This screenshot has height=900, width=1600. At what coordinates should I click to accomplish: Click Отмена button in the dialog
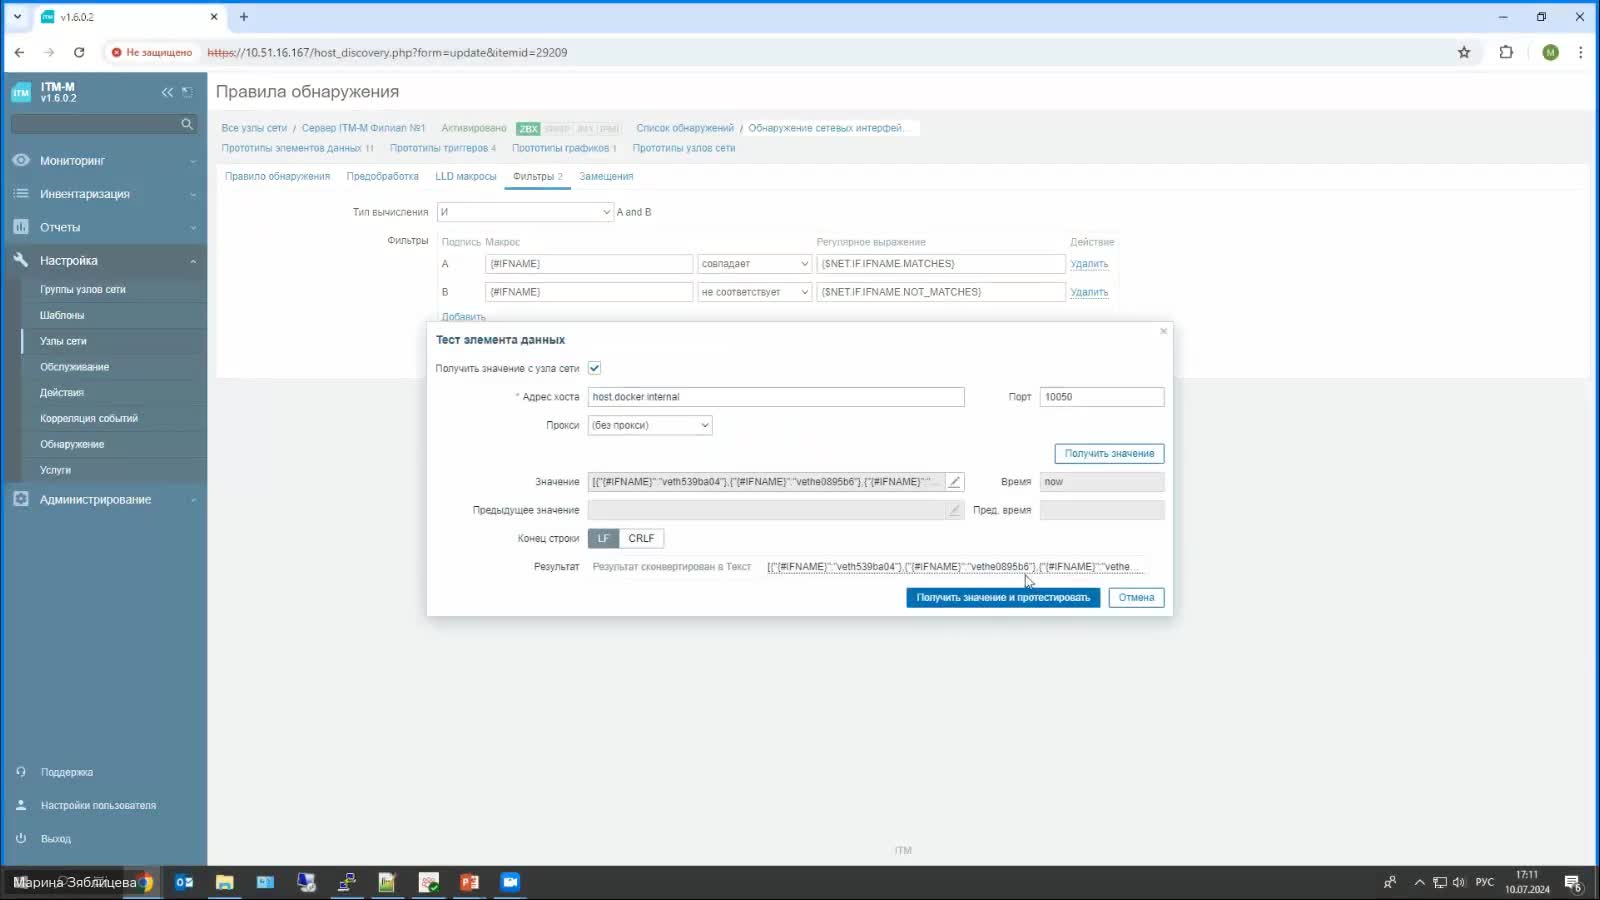pos(1136,597)
